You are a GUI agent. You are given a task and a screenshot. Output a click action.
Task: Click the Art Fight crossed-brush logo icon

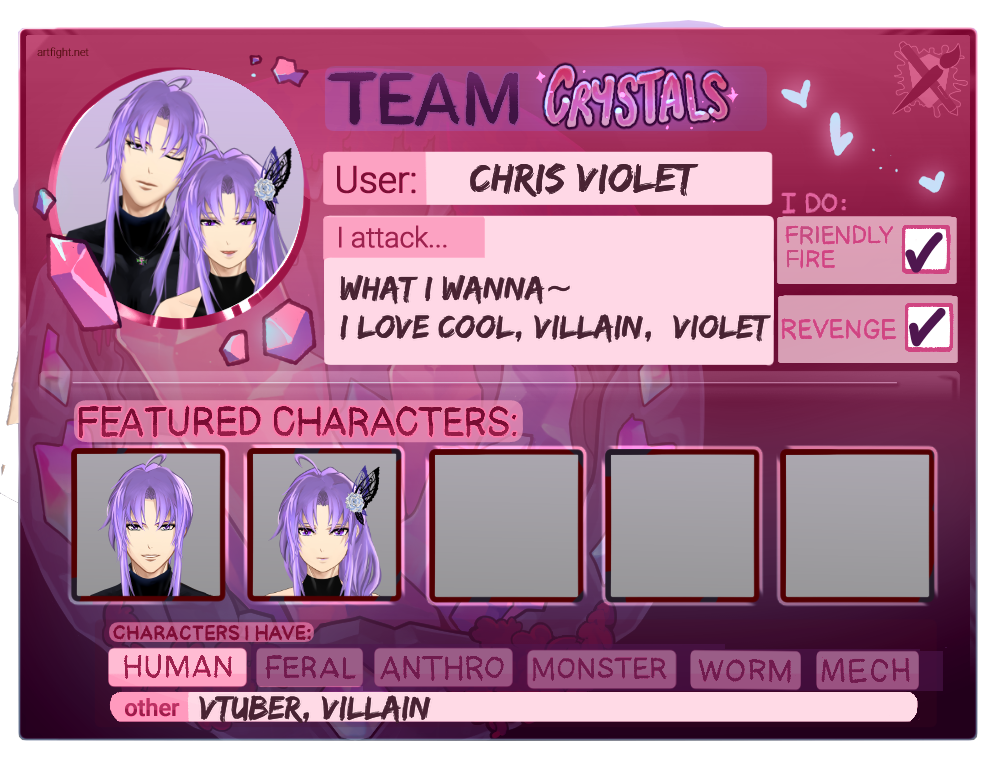(x=930, y=79)
